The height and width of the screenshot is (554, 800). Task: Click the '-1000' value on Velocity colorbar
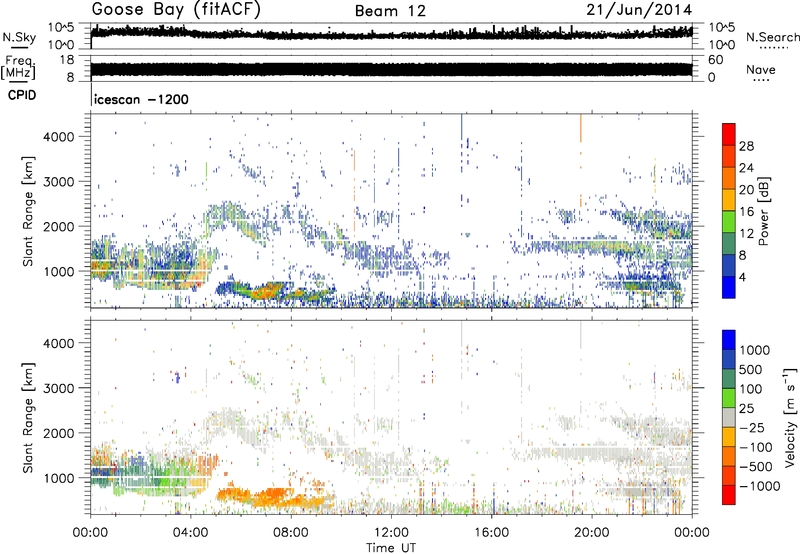click(759, 486)
